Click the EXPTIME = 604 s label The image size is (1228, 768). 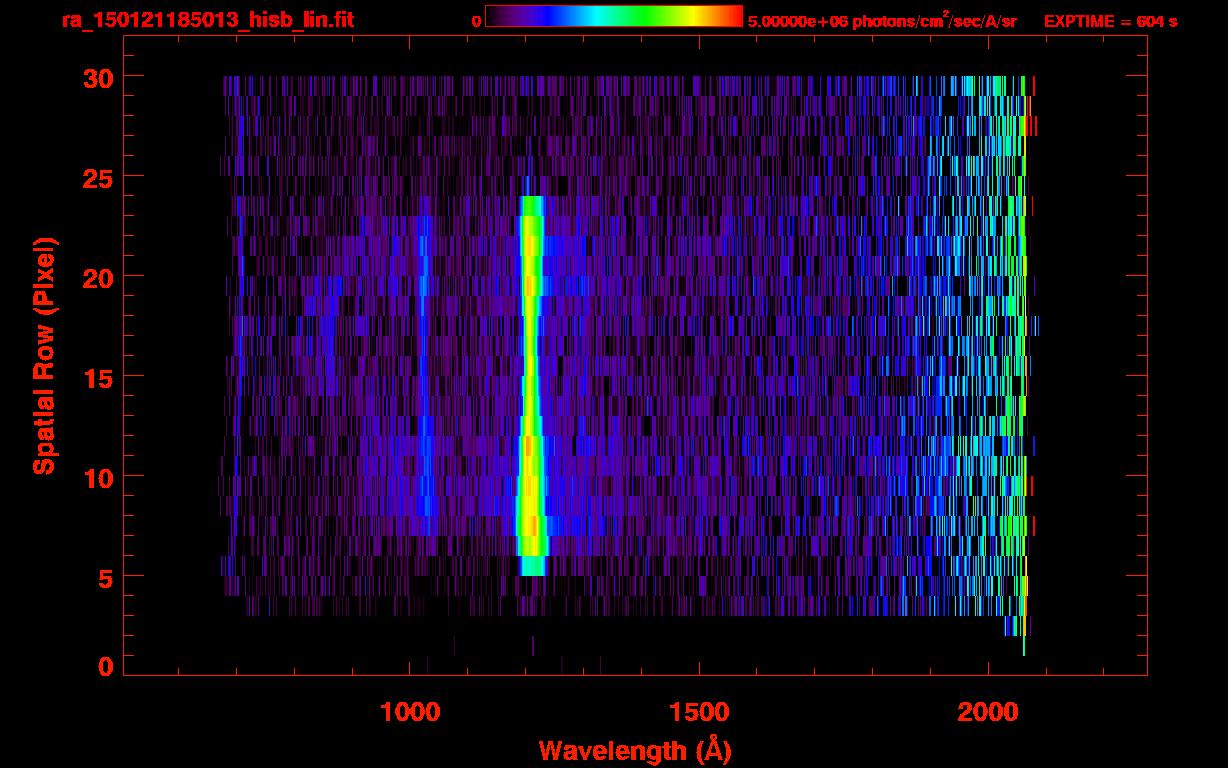coord(1110,21)
